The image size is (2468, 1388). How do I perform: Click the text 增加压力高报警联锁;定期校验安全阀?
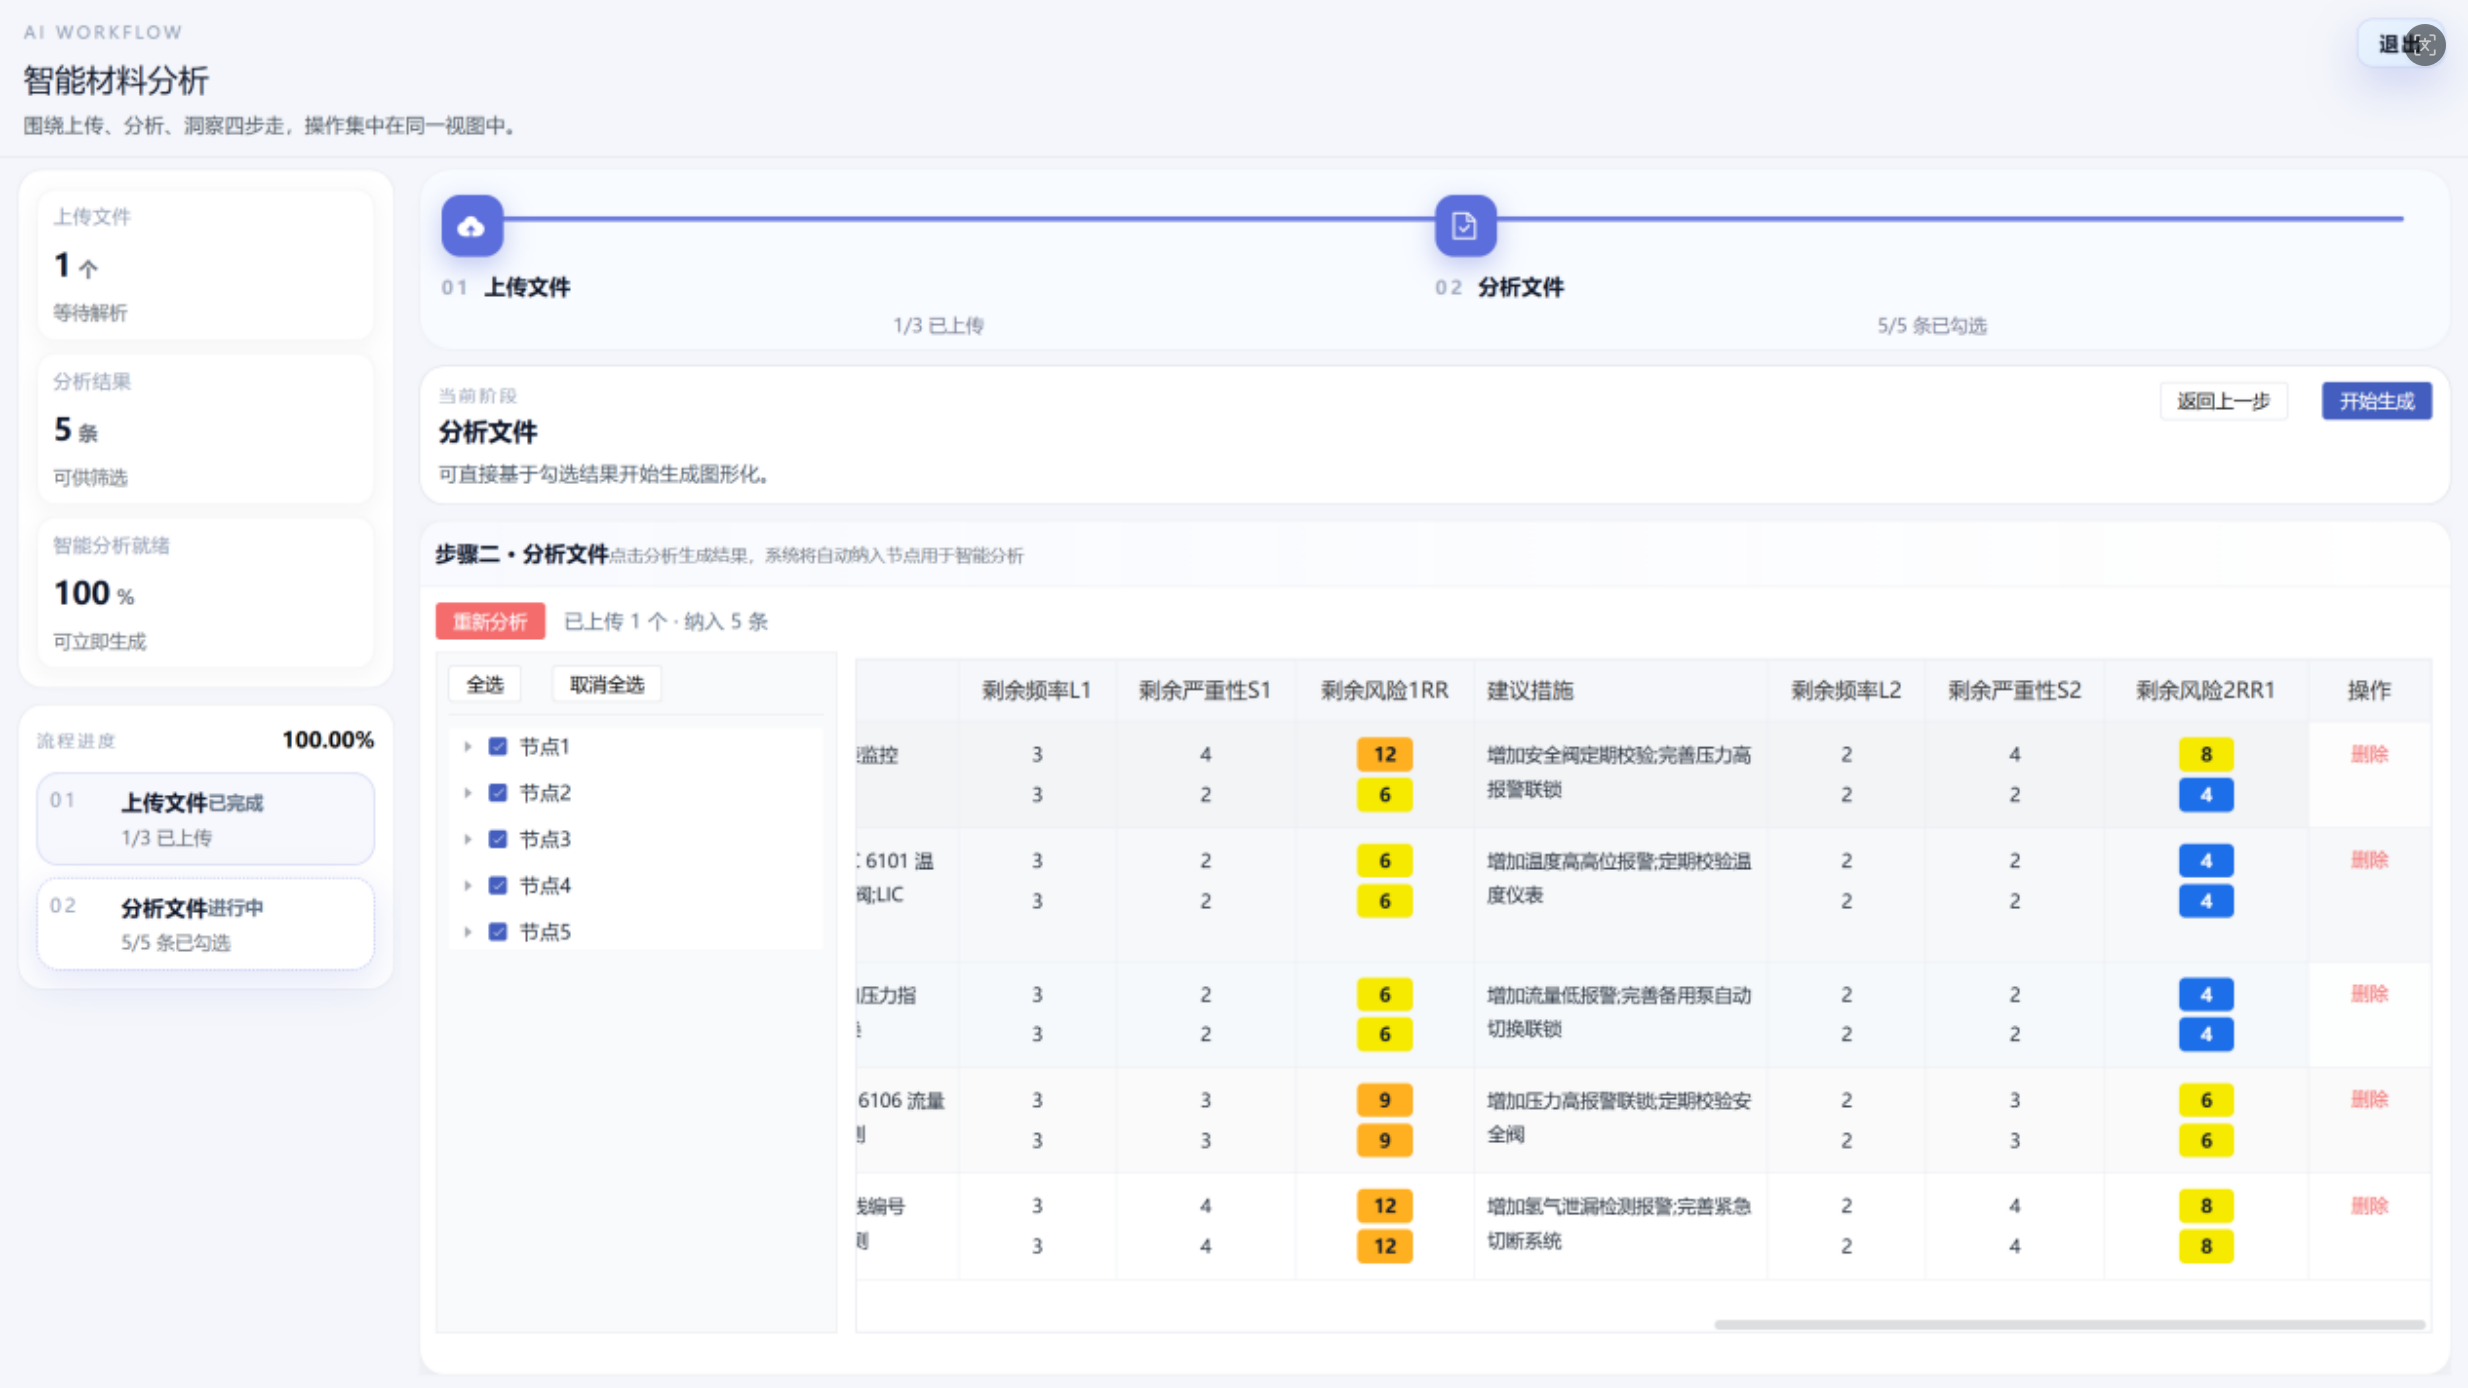point(1619,1118)
